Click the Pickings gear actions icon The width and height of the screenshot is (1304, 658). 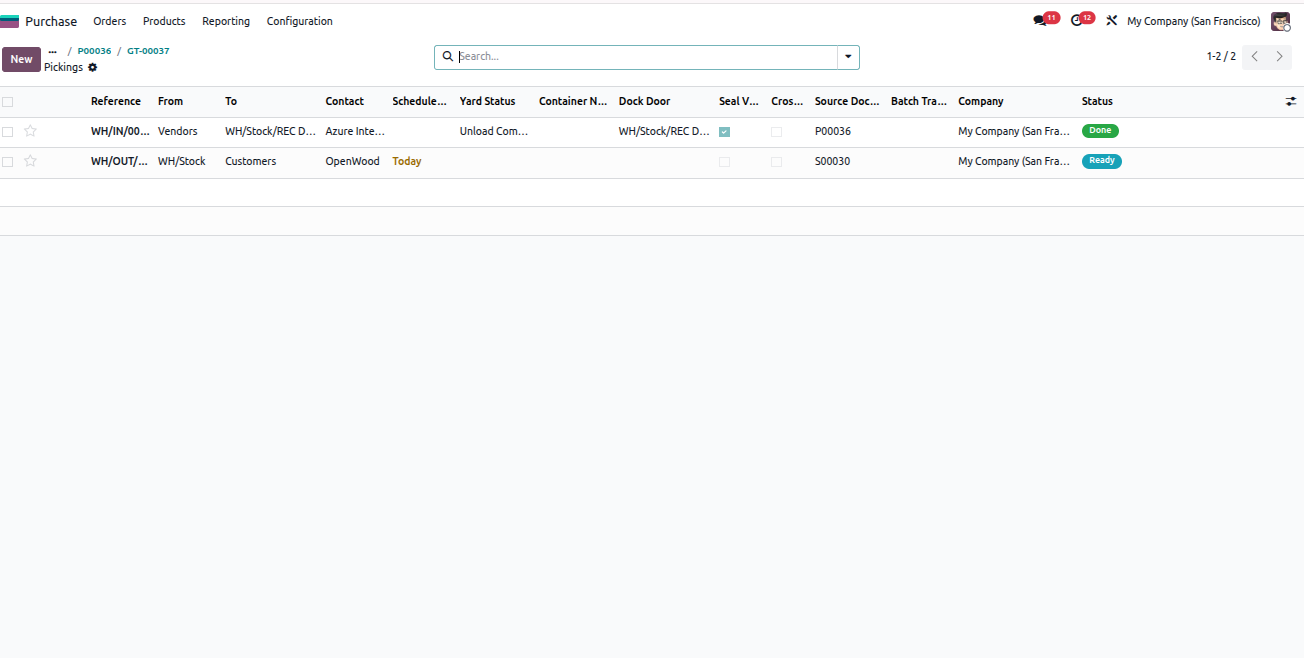(x=93, y=67)
